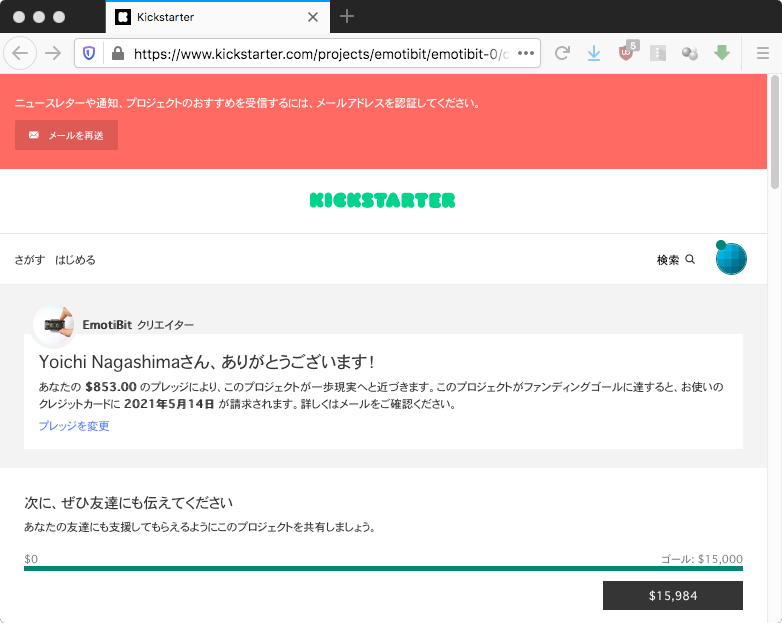This screenshot has height=623, width=782.
Task: Click the さがす navigation link
Action: point(29,259)
